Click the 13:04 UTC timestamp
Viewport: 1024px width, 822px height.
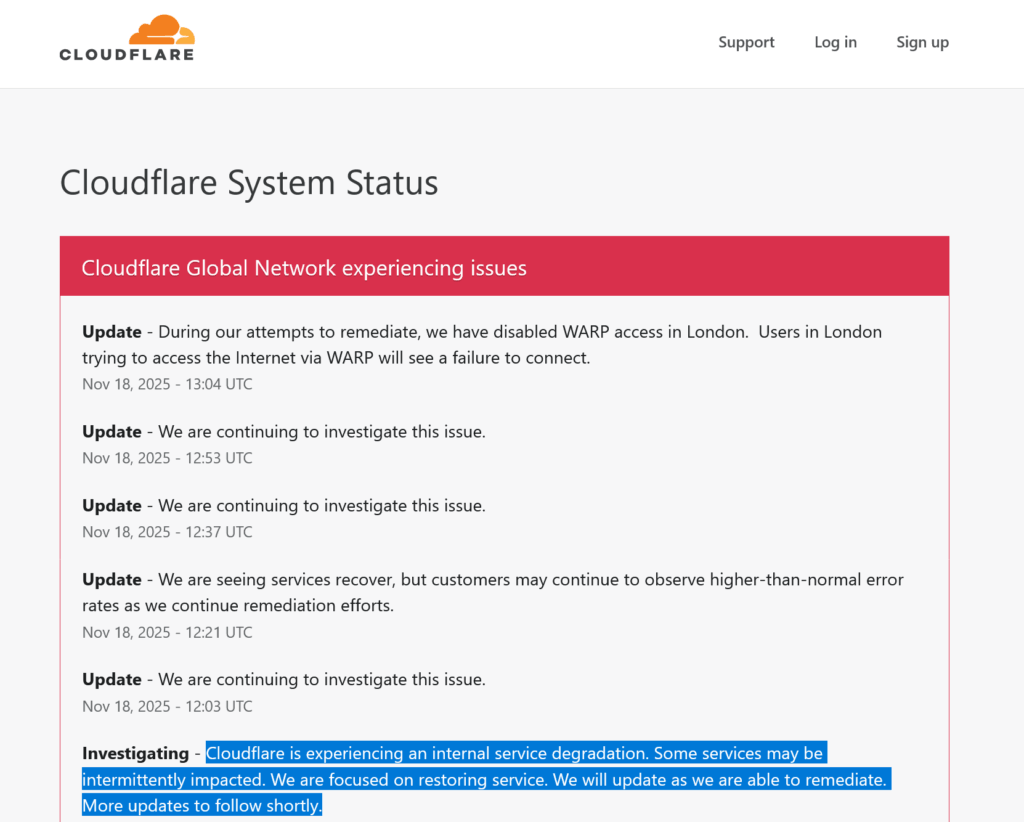[x=167, y=384]
